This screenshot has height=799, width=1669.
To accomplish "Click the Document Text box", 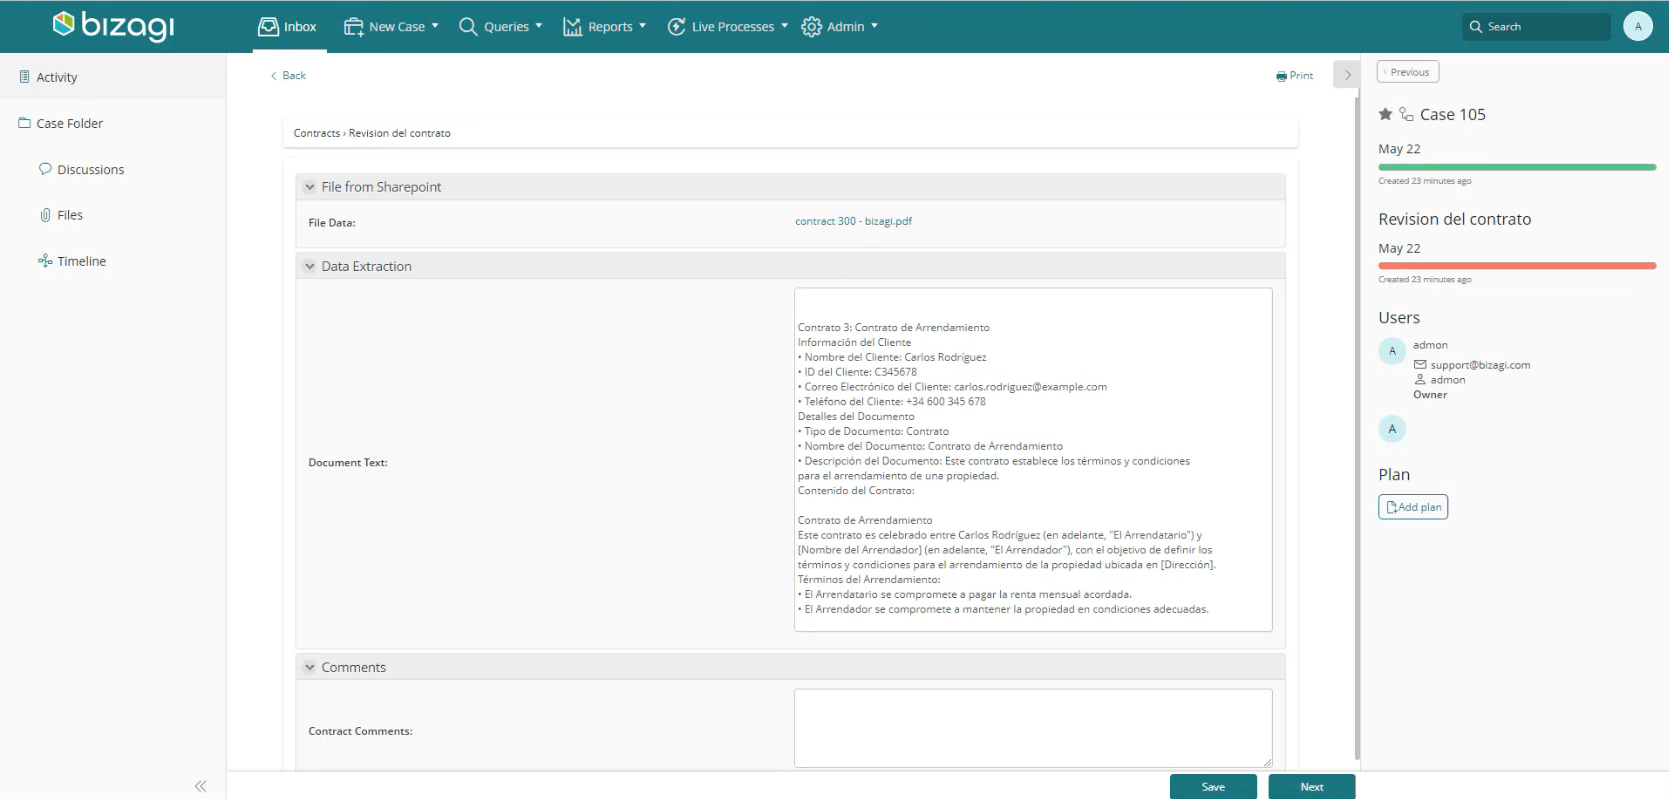I will click(1033, 460).
